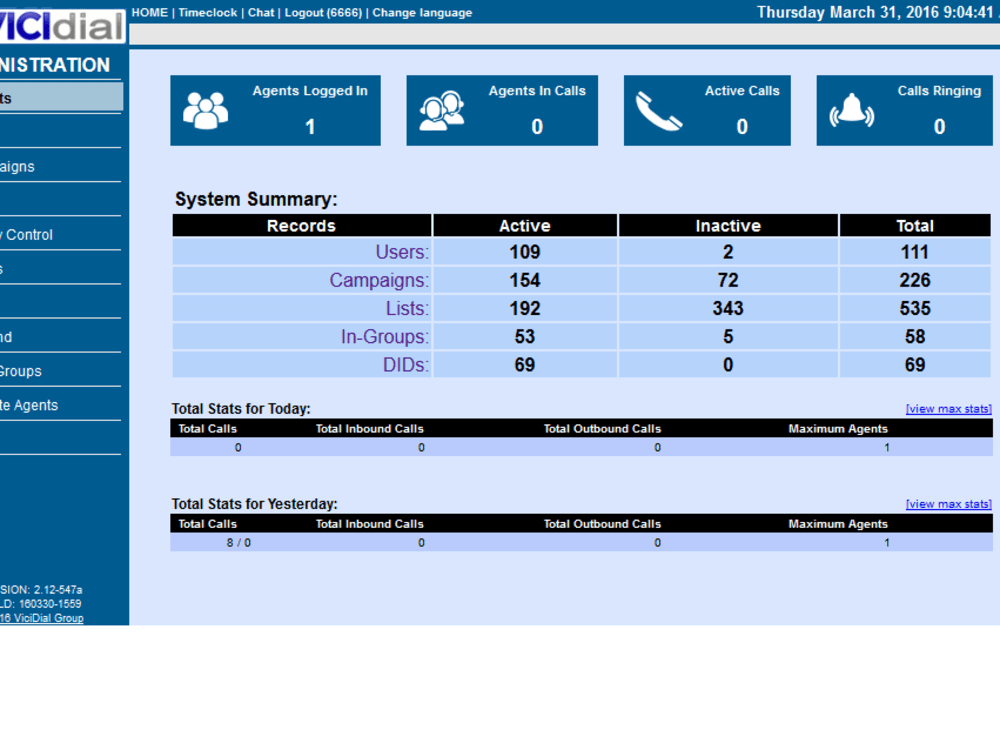Open the Lists records link
The width and height of the screenshot is (1000, 750).
407,308
